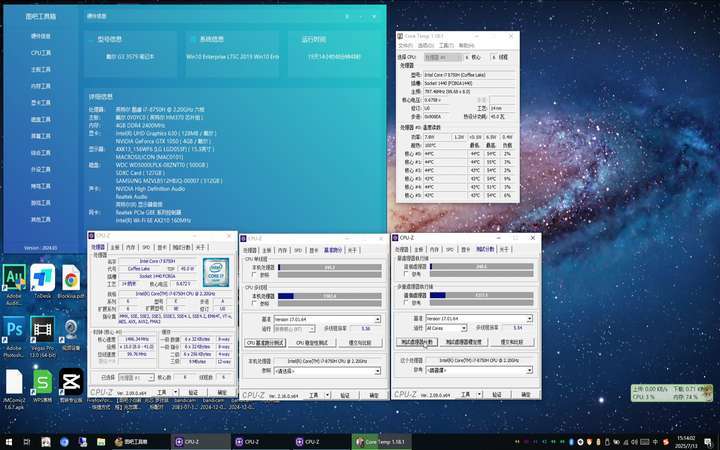Select 烤鸡工具 in 图吧工具箱 sidebar
This screenshot has height=450, width=720.
click(x=40, y=186)
